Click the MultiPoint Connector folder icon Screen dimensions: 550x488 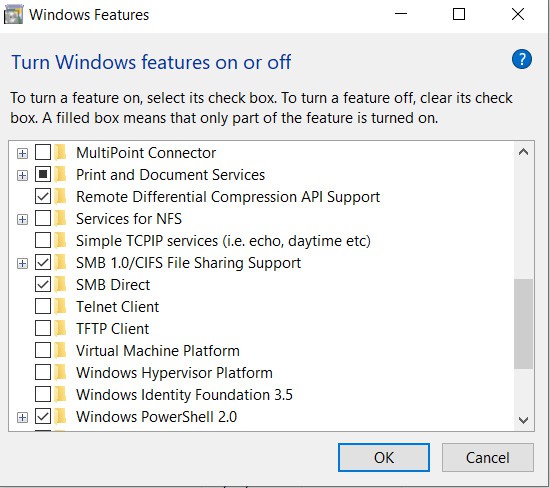pos(61,152)
